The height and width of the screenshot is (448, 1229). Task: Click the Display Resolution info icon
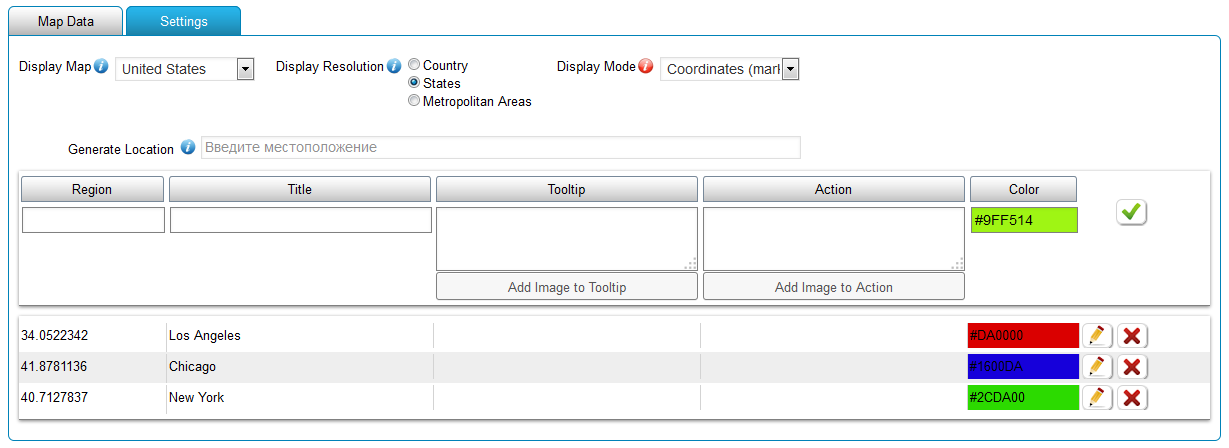click(x=394, y=67)
